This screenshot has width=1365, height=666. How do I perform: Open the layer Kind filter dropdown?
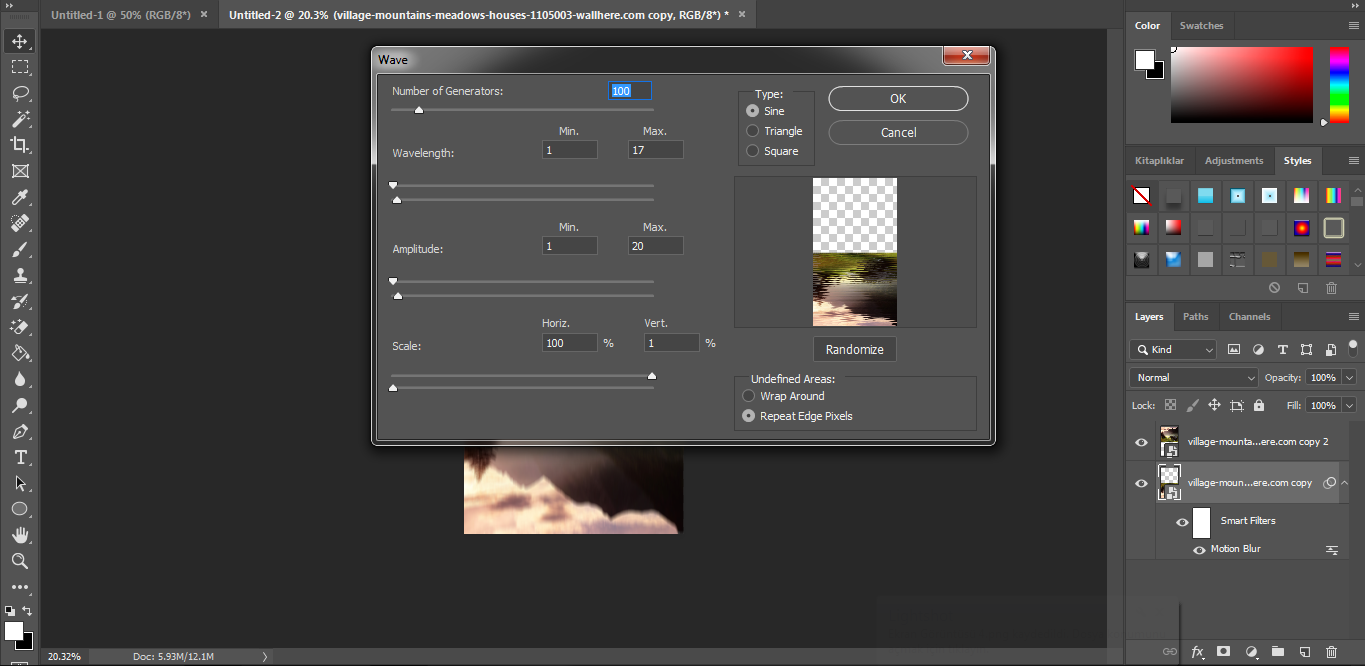[x=1173, y=350]
